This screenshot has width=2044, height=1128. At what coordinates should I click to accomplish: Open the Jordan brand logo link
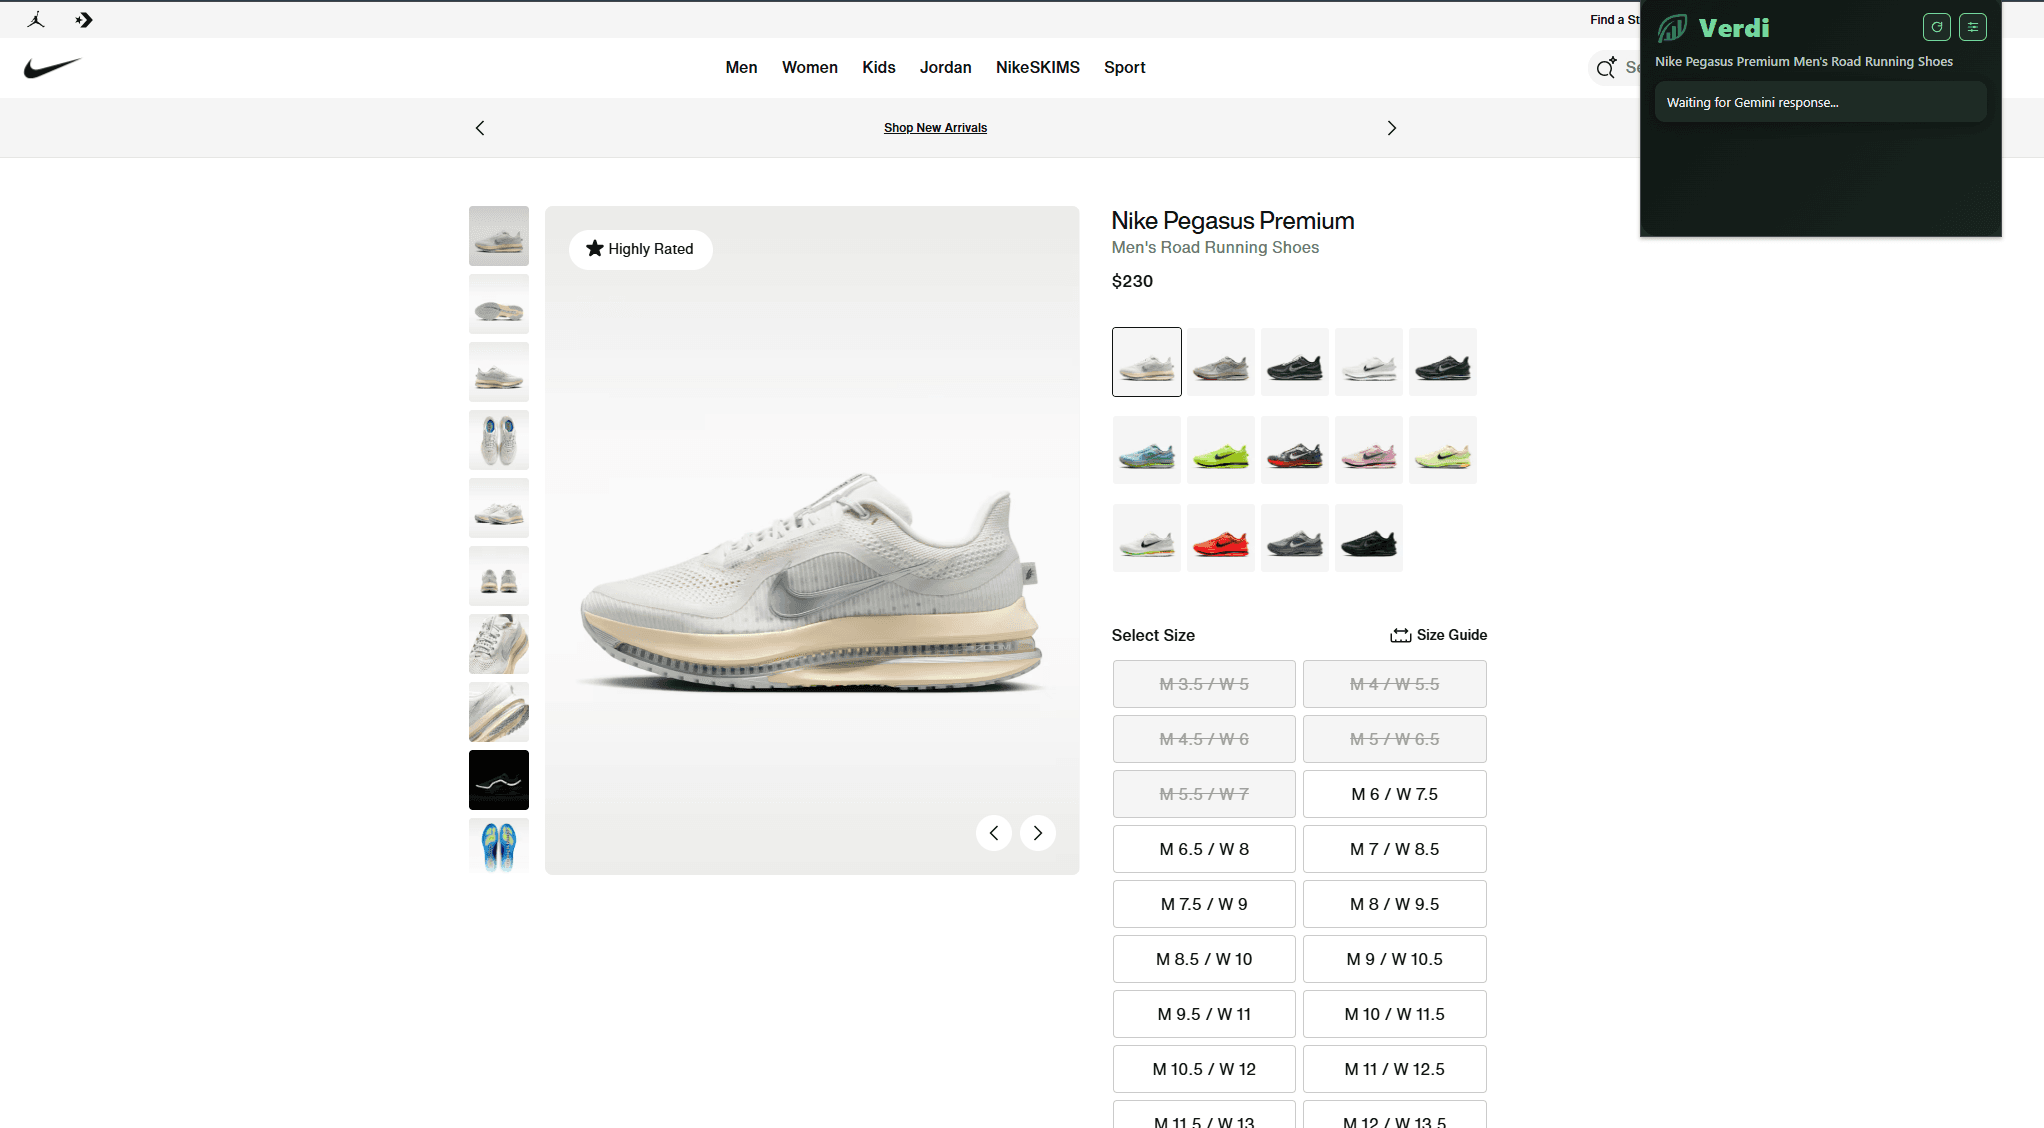pos(37,19)
